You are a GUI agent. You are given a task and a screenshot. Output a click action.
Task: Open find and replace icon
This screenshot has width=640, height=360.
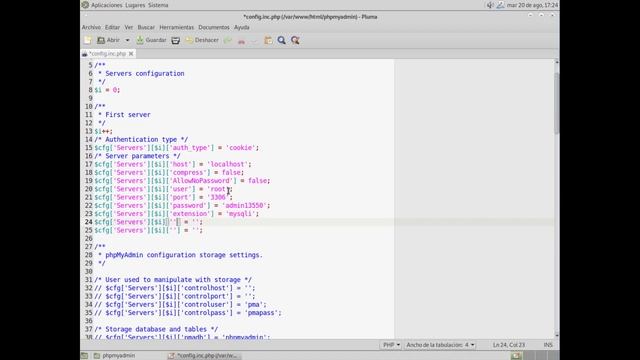pos(295,40)
